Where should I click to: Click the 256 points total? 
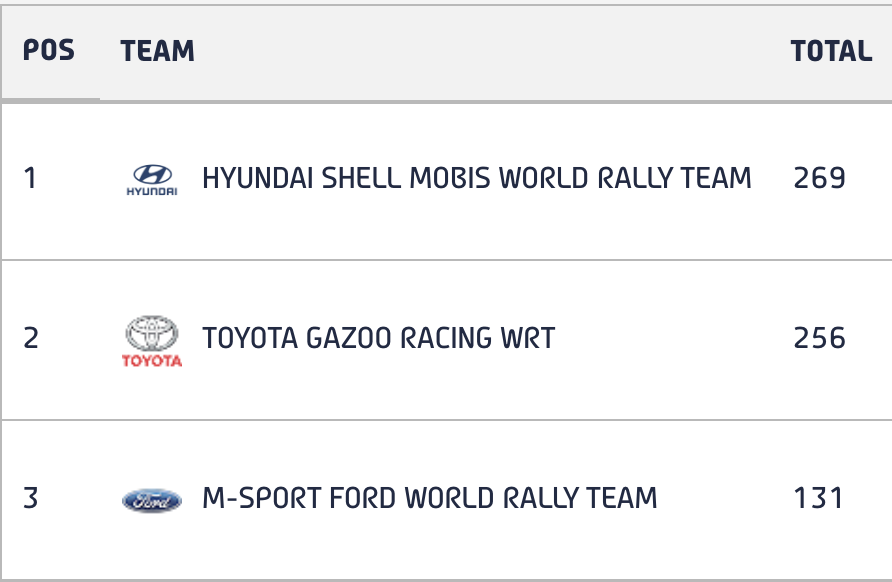tap(819, 338)
